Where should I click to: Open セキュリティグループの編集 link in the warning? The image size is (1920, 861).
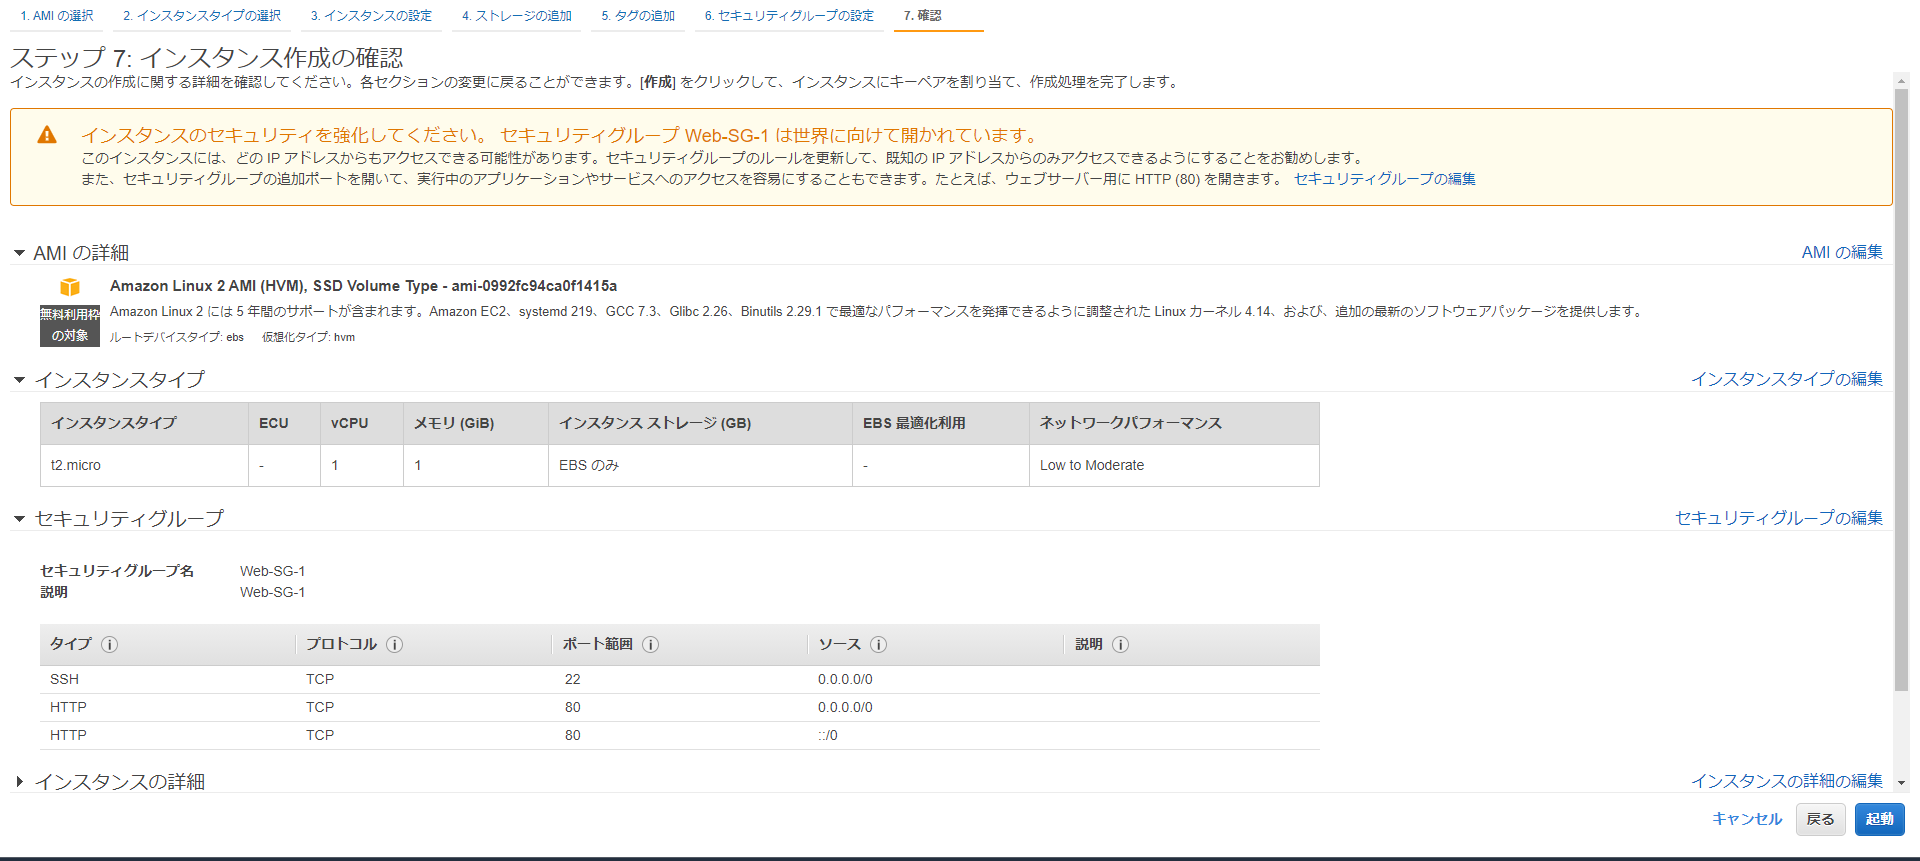coord(1385,179)
